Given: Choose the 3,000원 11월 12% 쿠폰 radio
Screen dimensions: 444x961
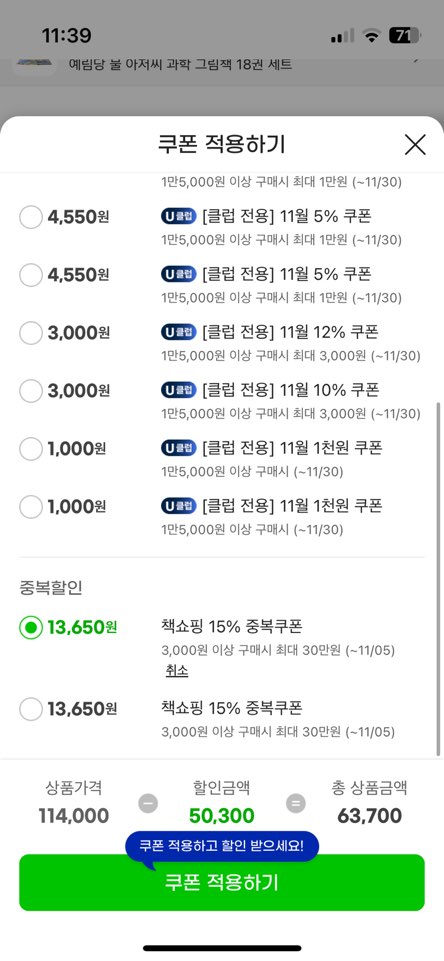Looking at the screenshot, I should [31, 333].
